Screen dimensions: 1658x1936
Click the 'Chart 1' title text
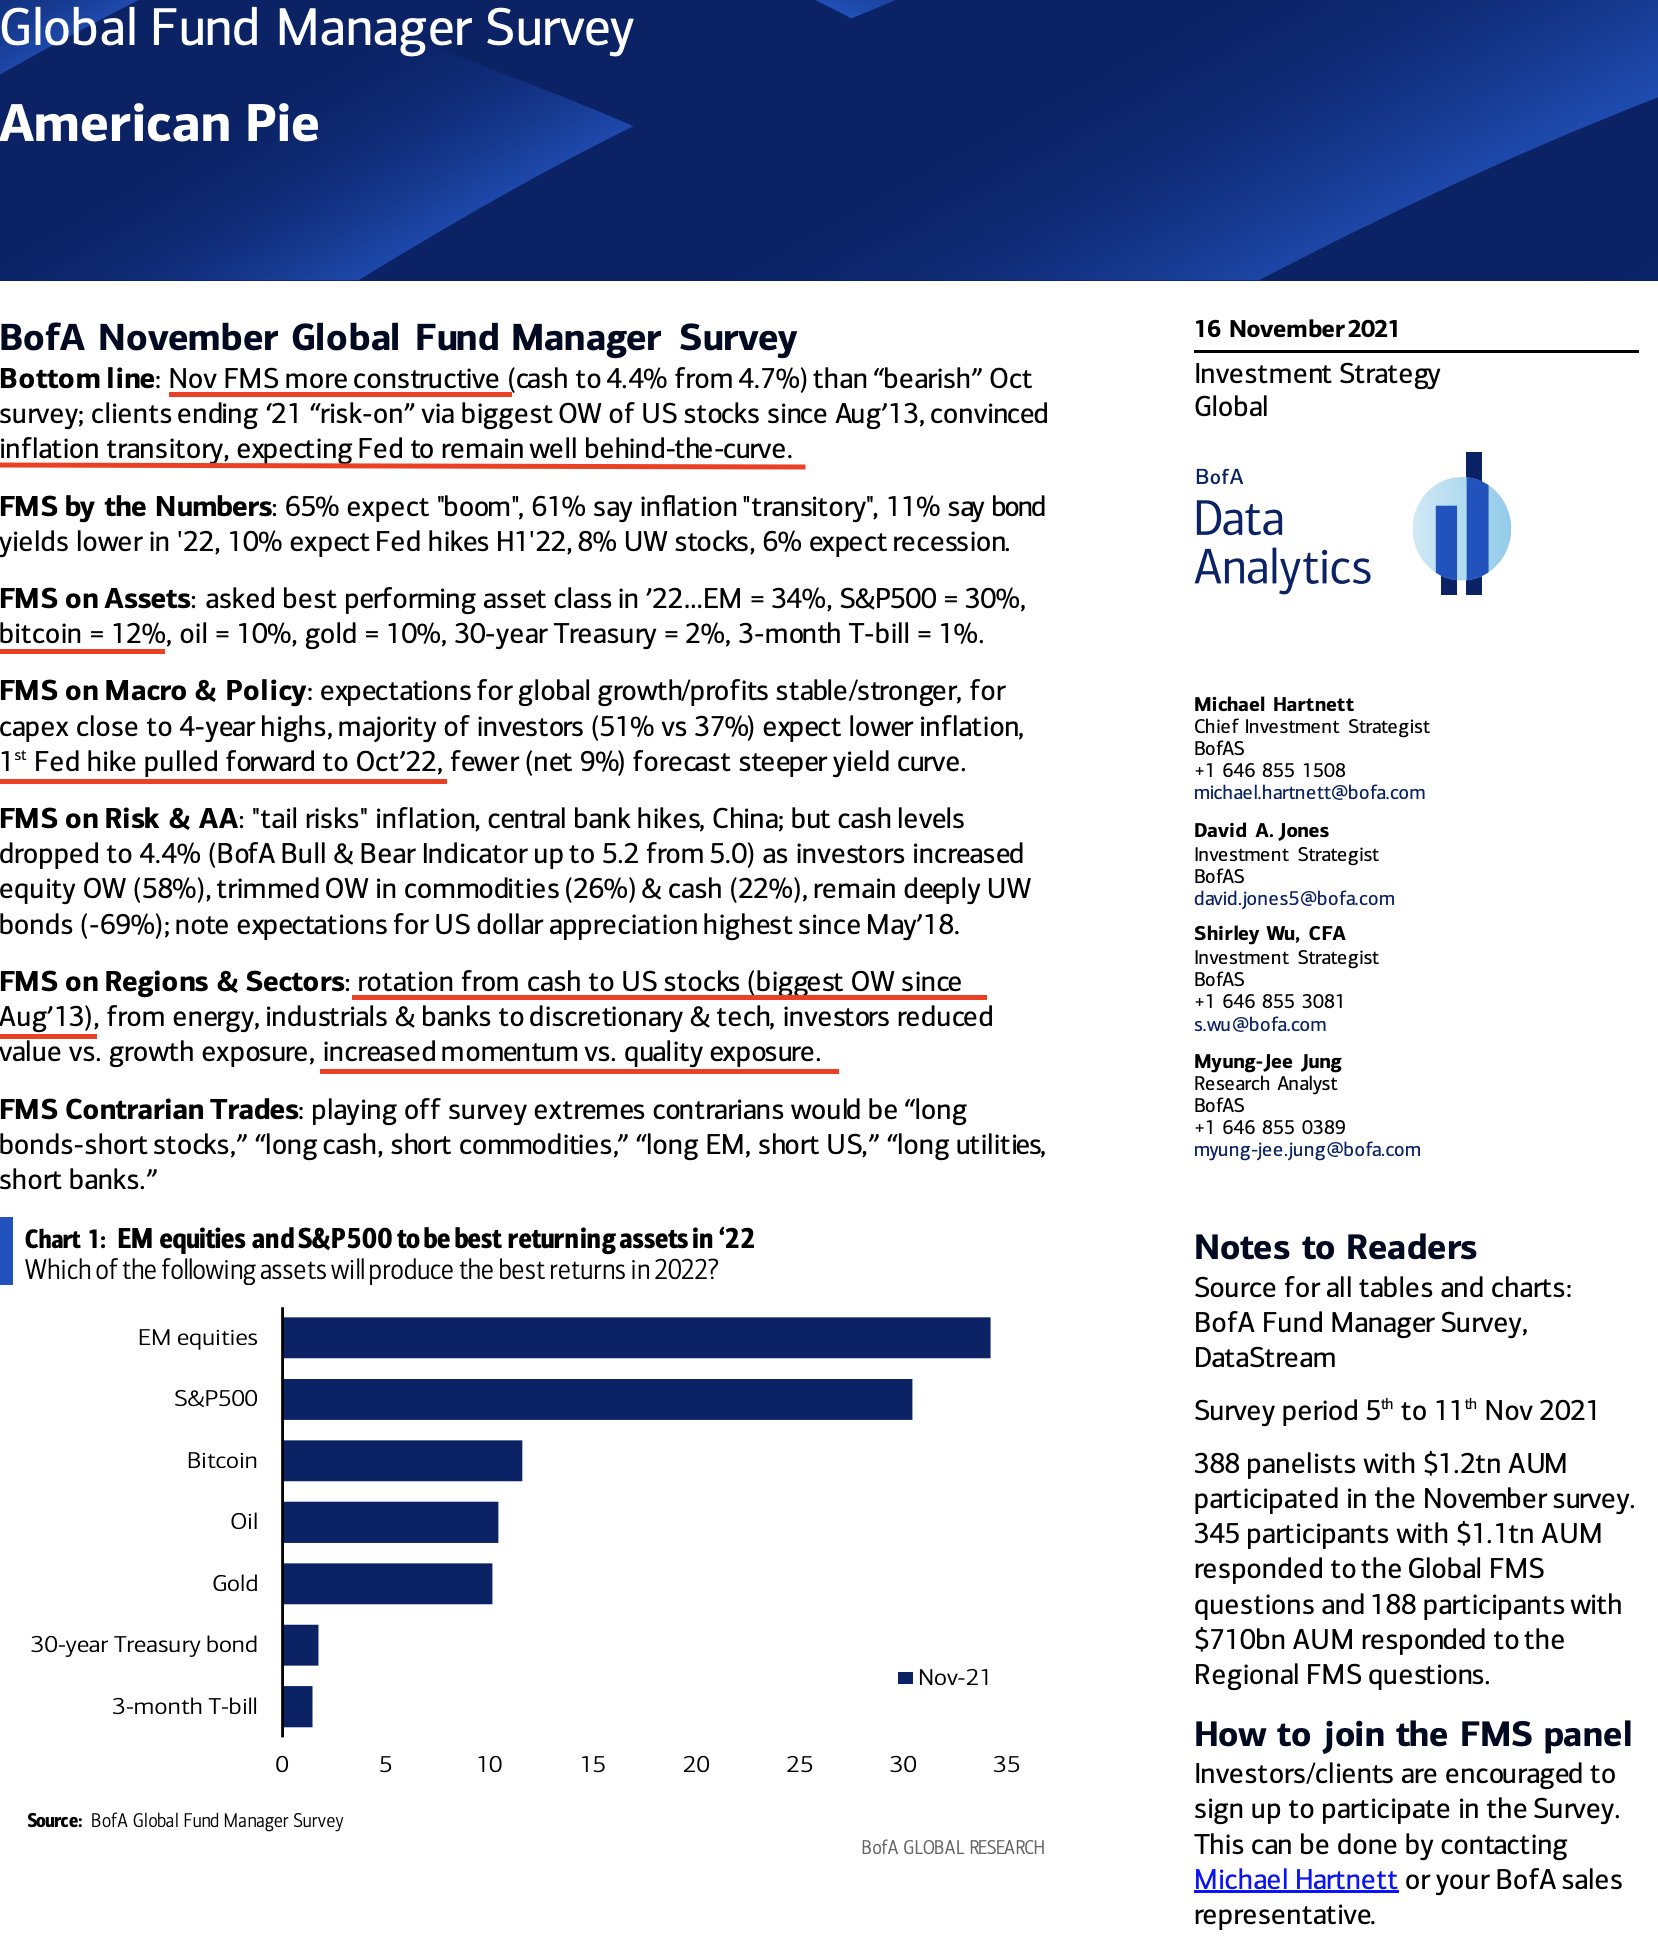coord(390,1239)
